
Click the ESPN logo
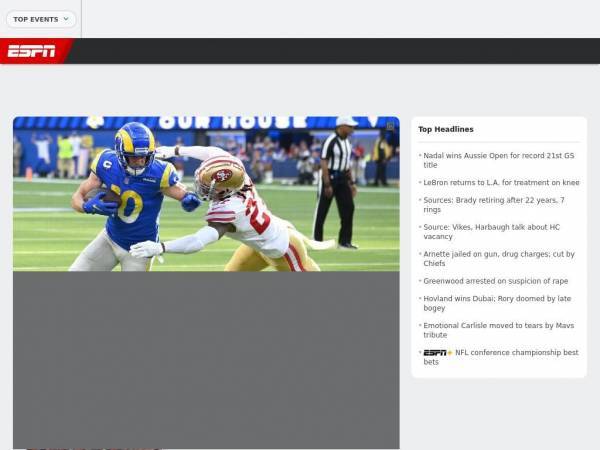point(31,51)
